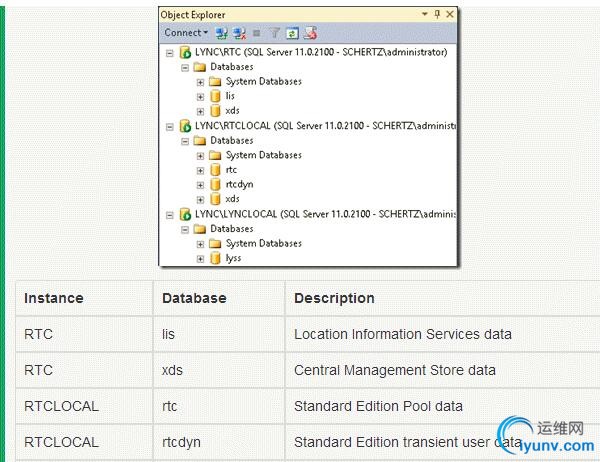This screenshot has width=600, height=462.
Task: Select the lis database in tree
Action: point(230,96)
